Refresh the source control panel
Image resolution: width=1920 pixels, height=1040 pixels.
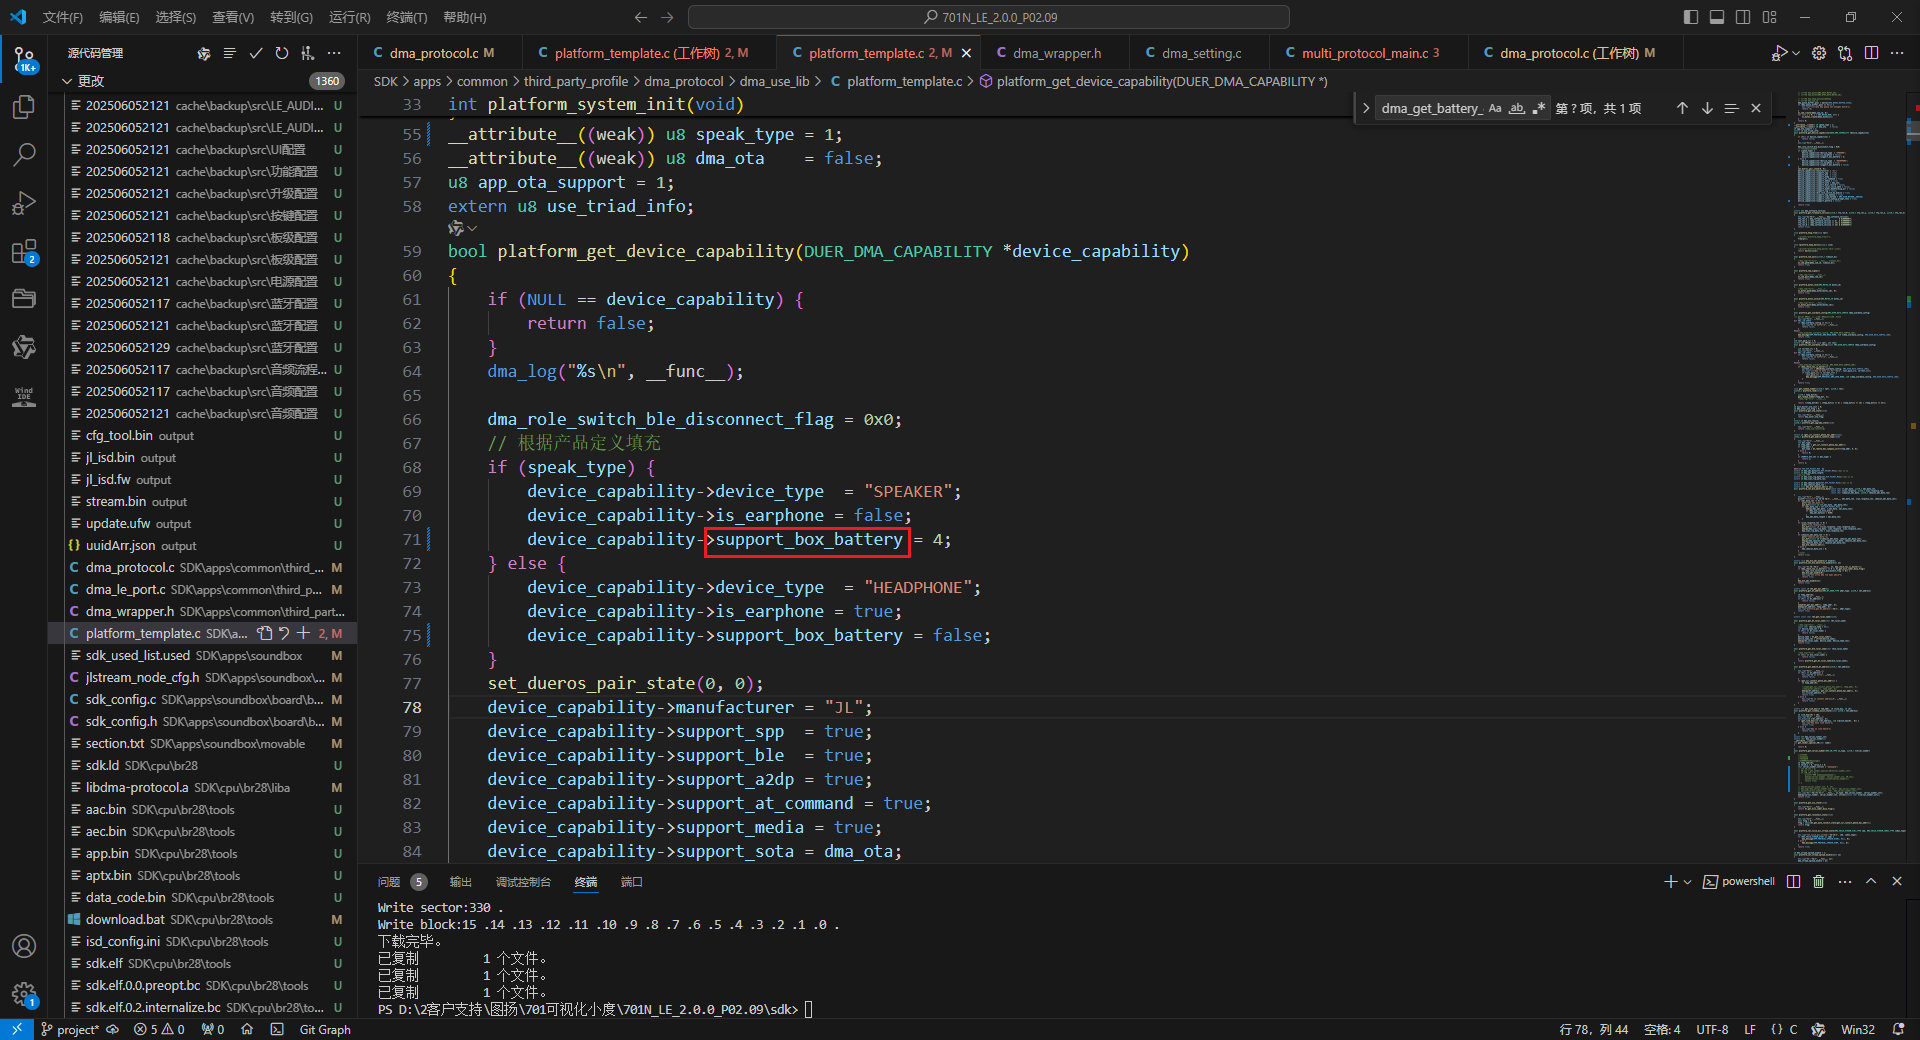pyautogui.click(x=282, y=53)
